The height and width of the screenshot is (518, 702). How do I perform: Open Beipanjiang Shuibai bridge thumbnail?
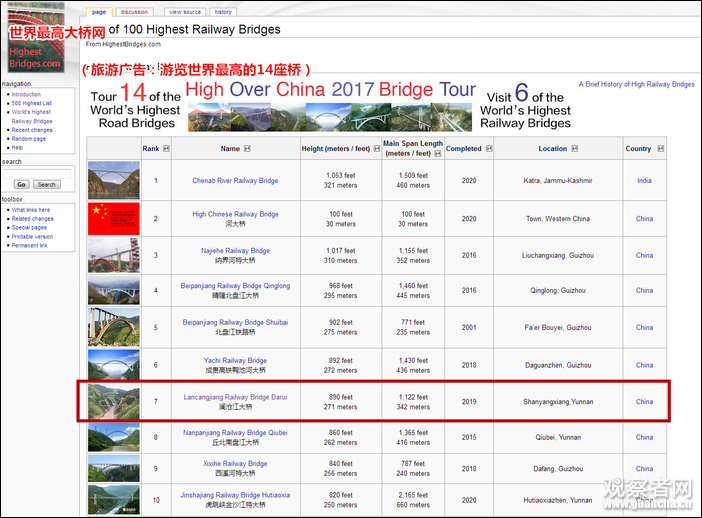(x=114, y=327)
